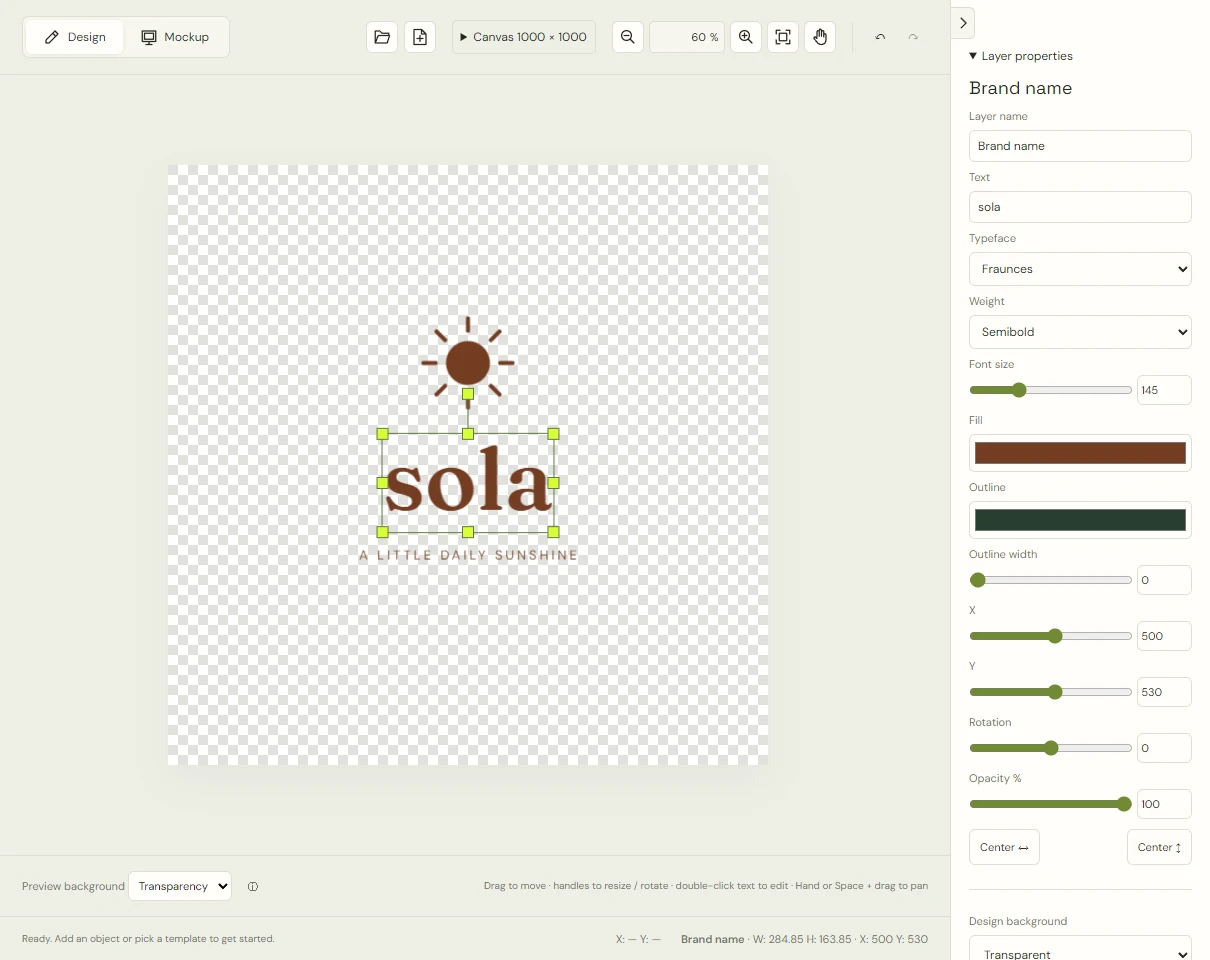Viewport: 1210px width, 960px height.
Task: Zoom in using the magnifier plus icon
Action: click(746, 37)
